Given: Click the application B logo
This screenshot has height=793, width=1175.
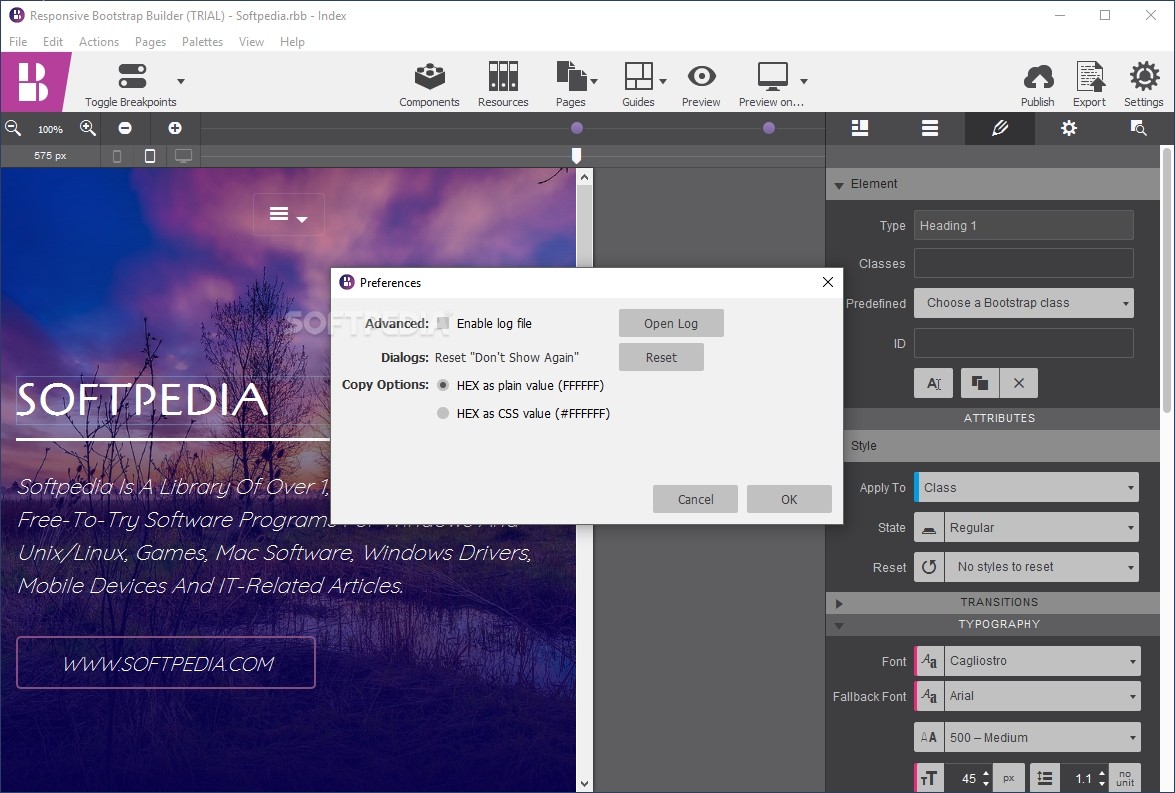Looking at the screenshot, I should tap(33, 82).
